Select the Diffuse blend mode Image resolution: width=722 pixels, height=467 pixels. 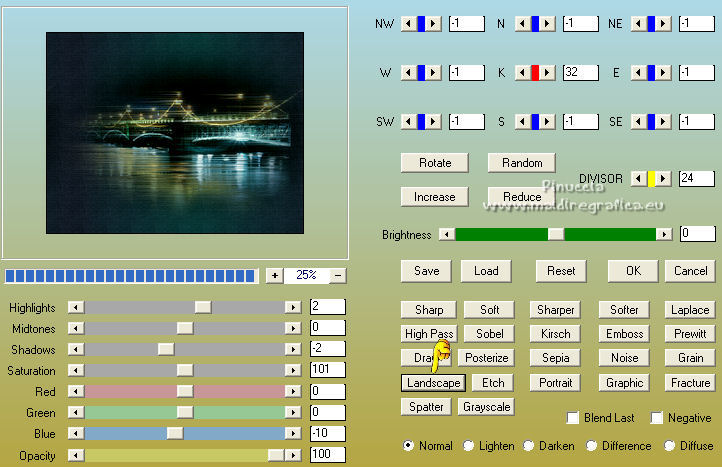click(x=670, y=446)
